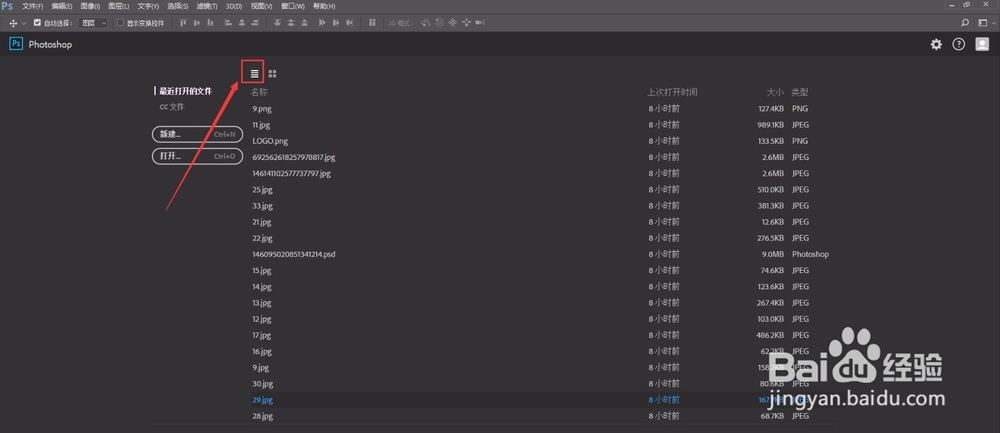The width and height of the screenshot is (1000, 433).
Task: Click the 新建... button
Action: [x=197, y=135]
